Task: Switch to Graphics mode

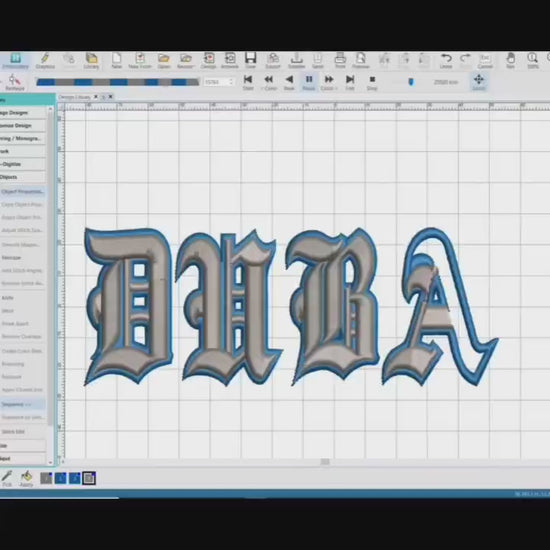Action: tap(45, 60)
